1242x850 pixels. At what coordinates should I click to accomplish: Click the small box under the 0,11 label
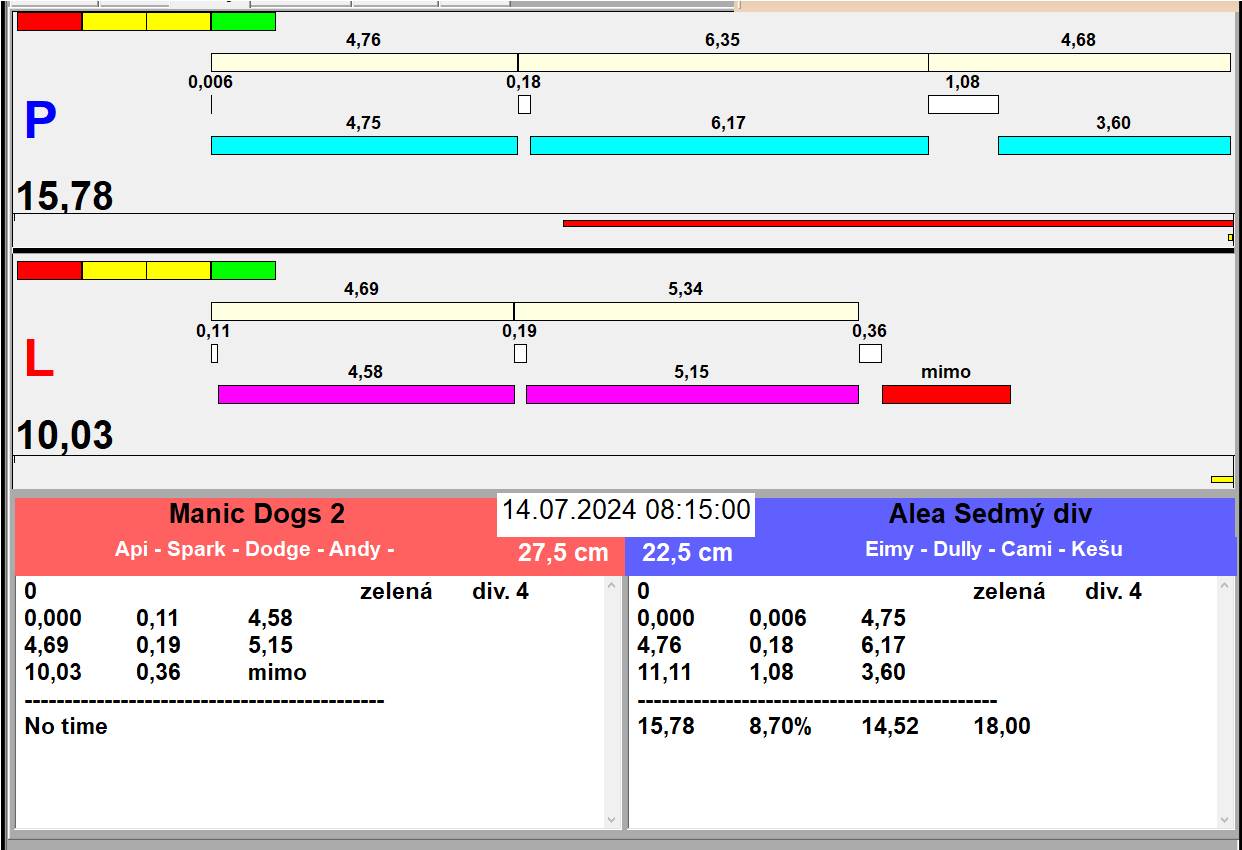pos(214,353)
